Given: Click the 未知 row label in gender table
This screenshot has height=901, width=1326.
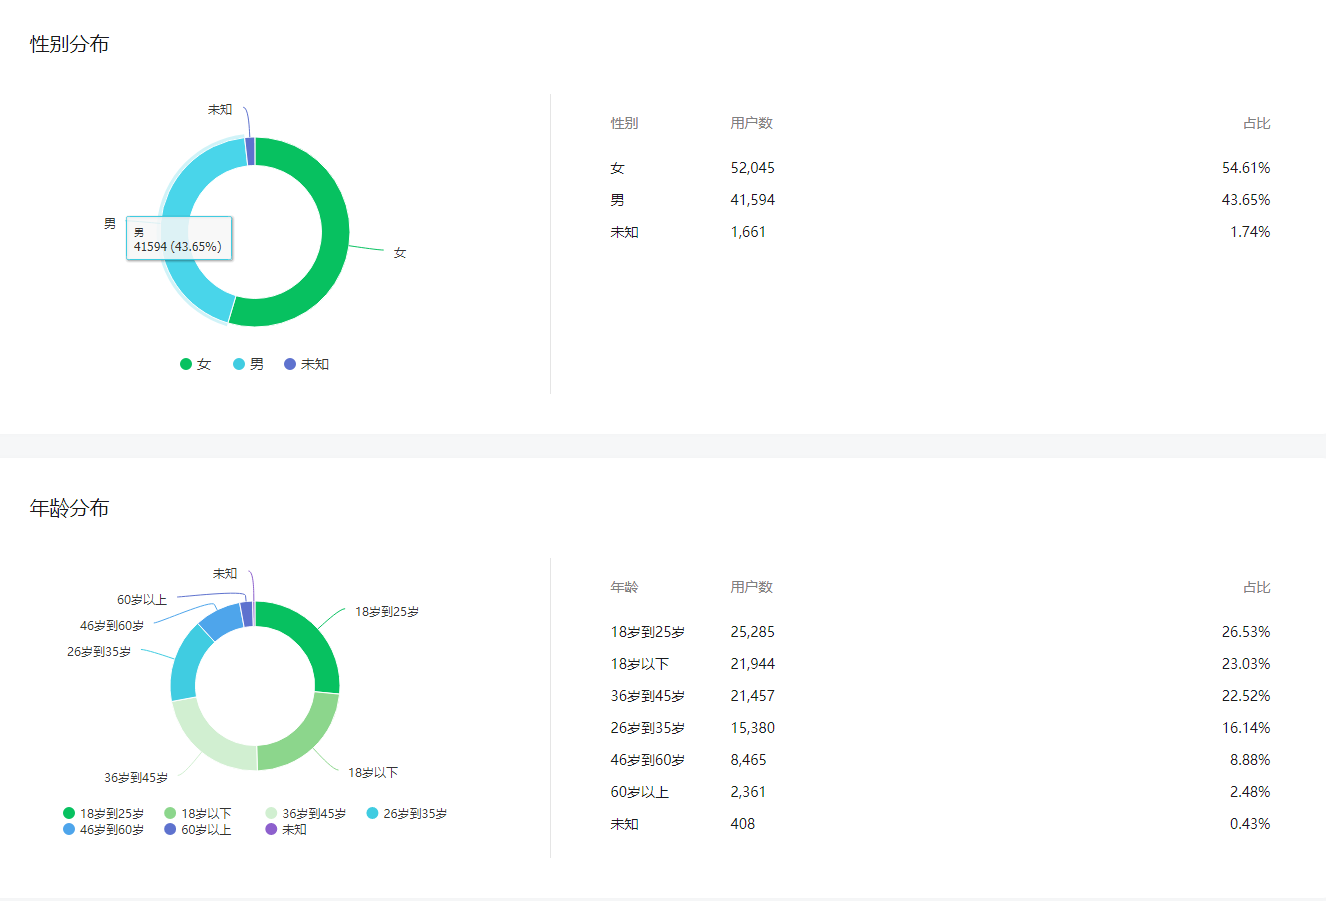Looking at the screenshot, I should point(625,232).
